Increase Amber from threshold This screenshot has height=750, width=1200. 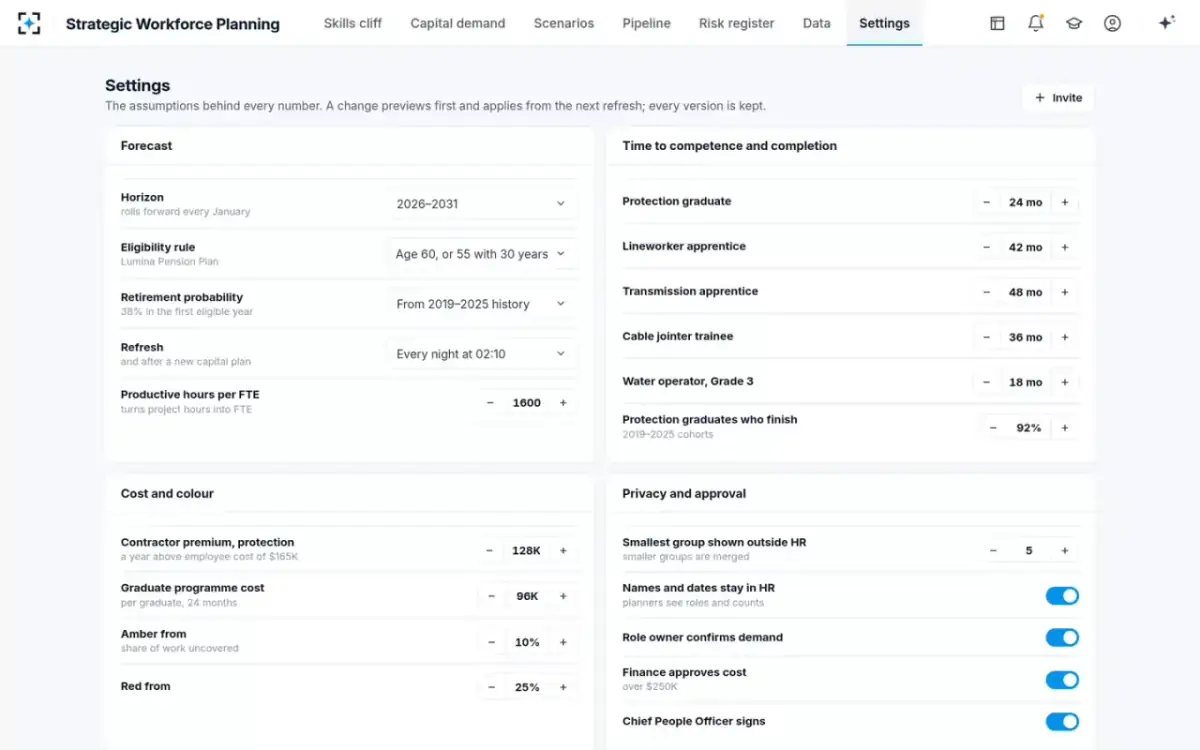[x=563, y=642]
